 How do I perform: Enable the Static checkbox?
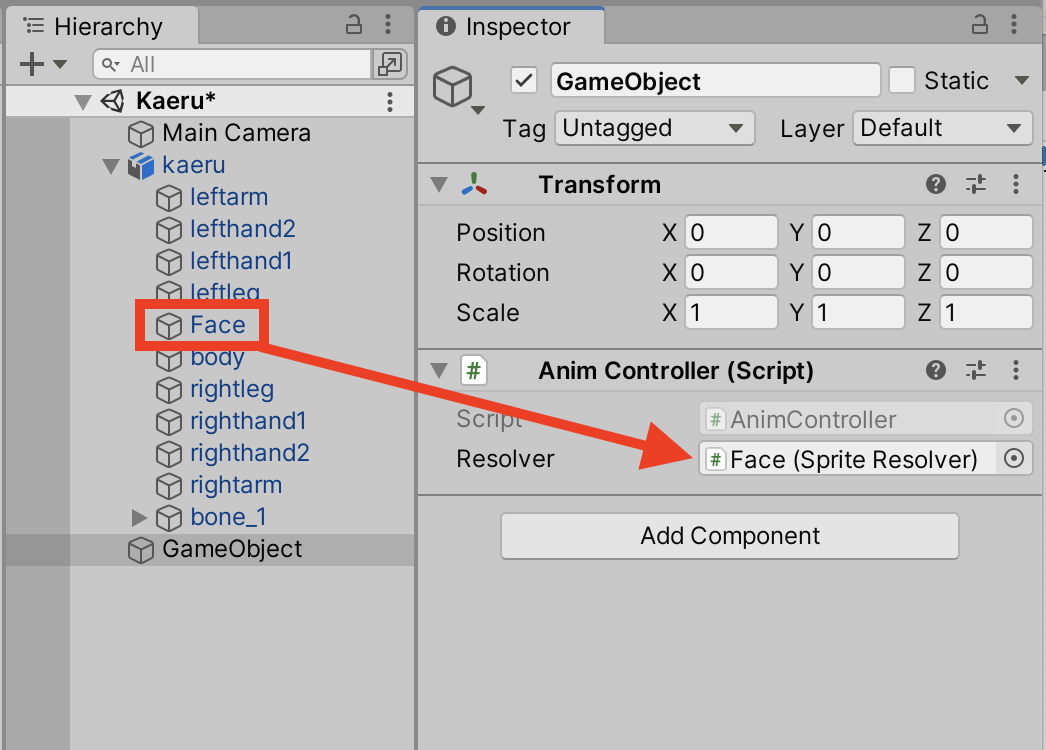point(901,81)
